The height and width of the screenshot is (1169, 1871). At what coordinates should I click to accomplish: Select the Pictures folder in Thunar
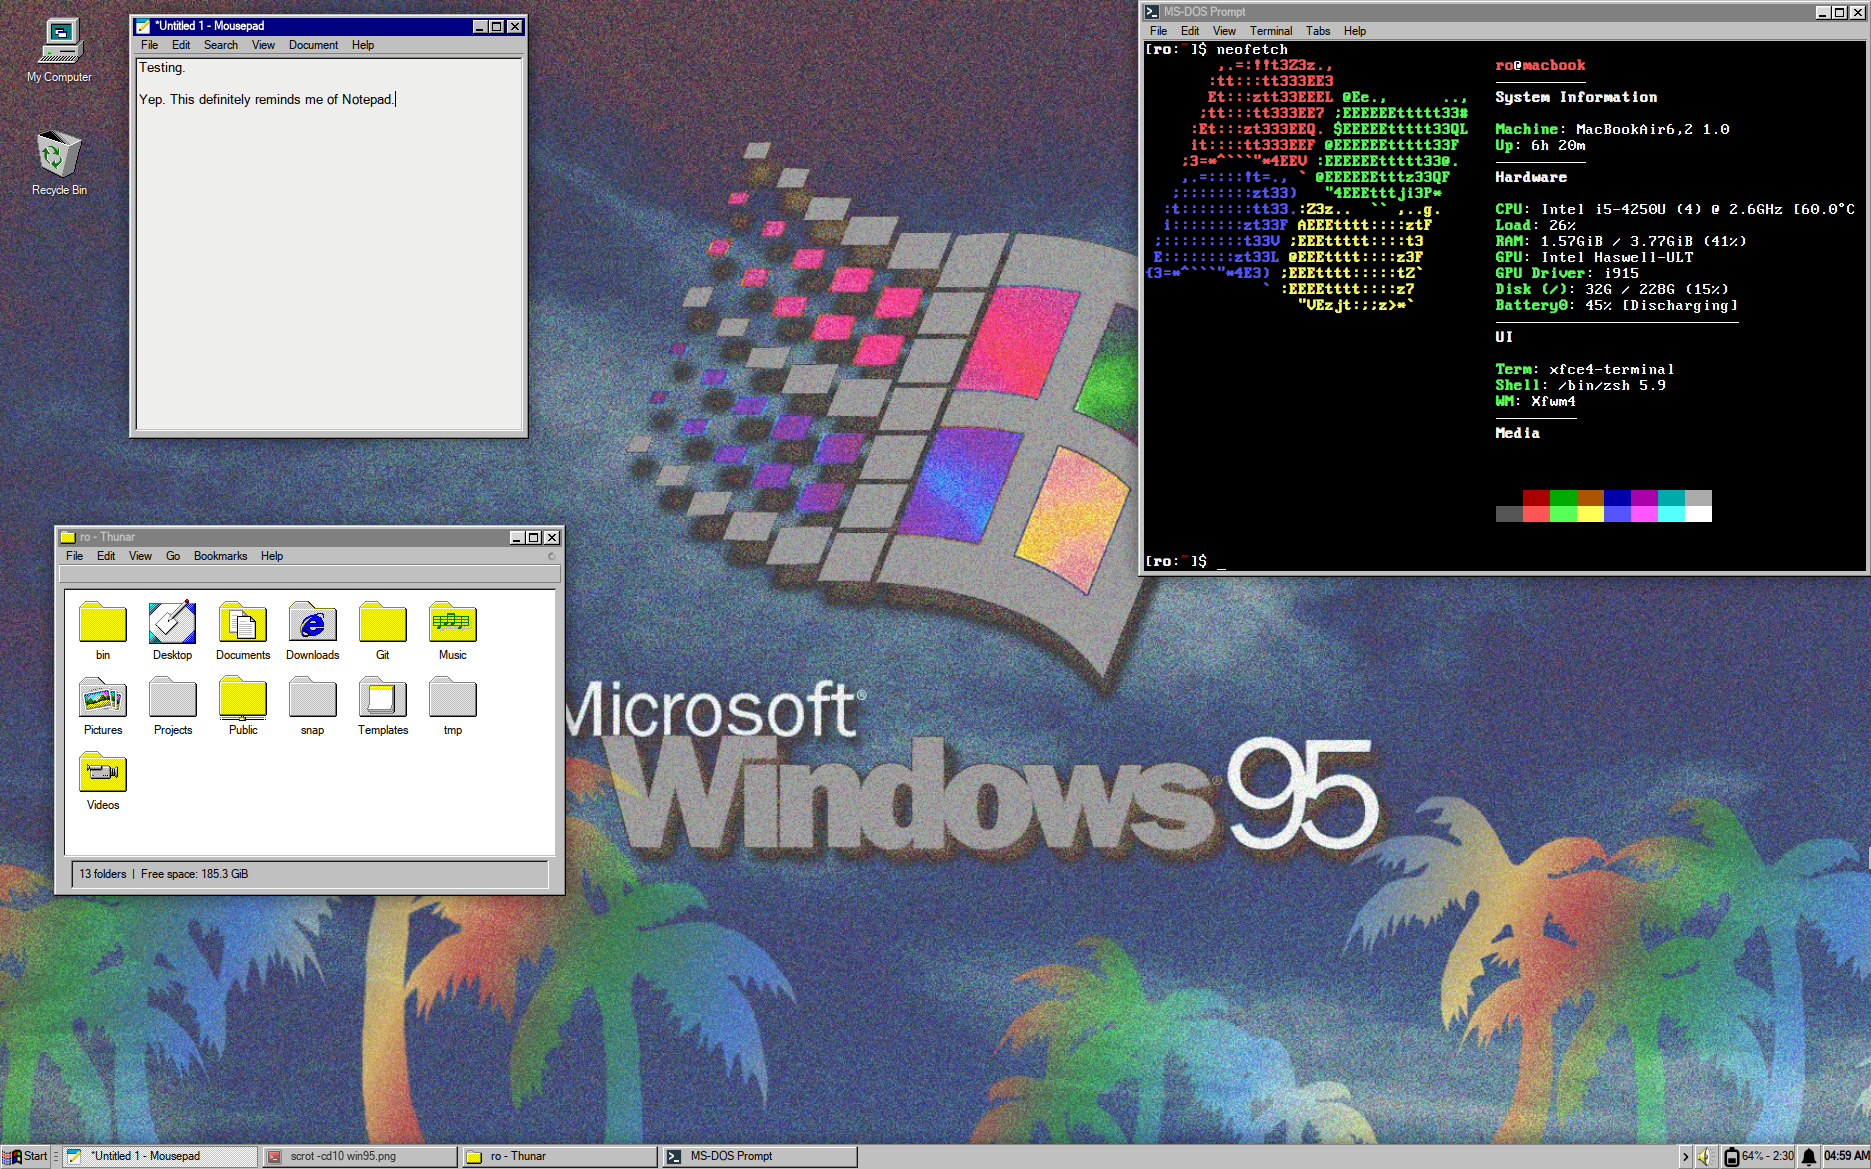tap(103, 706)
